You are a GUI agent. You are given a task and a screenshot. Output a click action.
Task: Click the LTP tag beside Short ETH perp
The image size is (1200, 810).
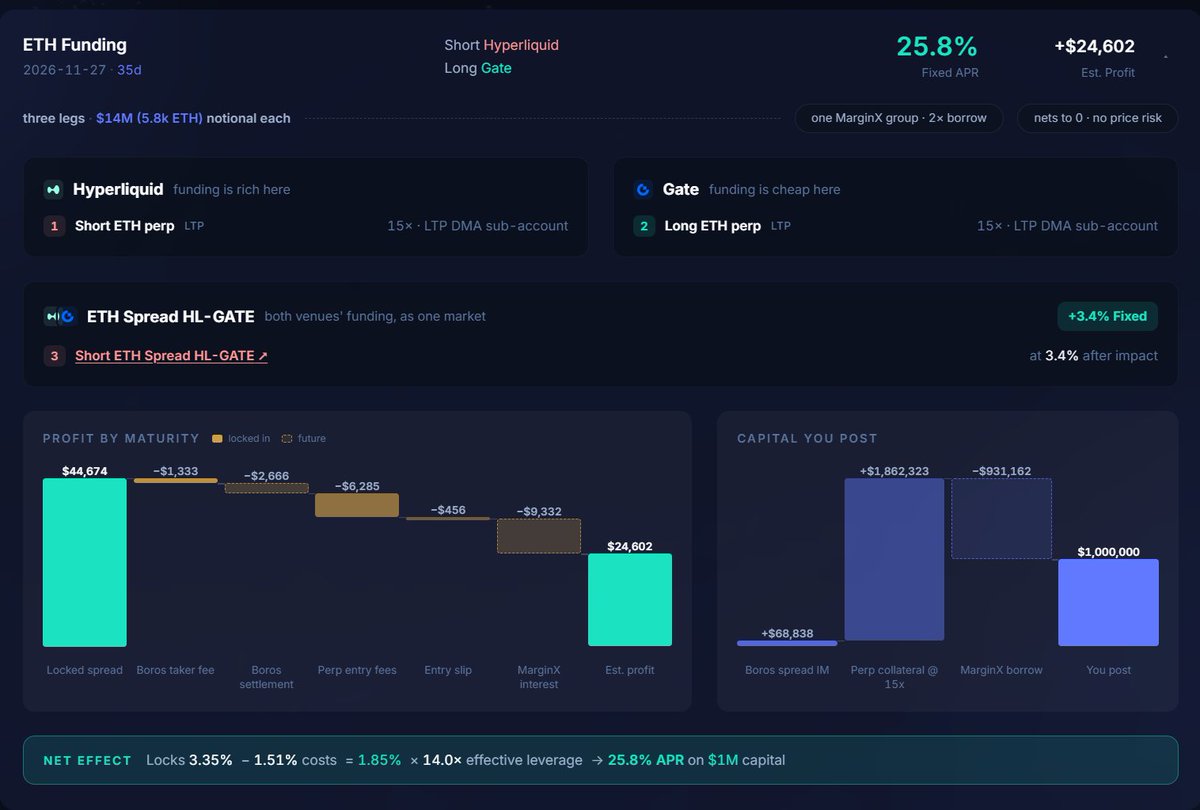pos(194,226)
